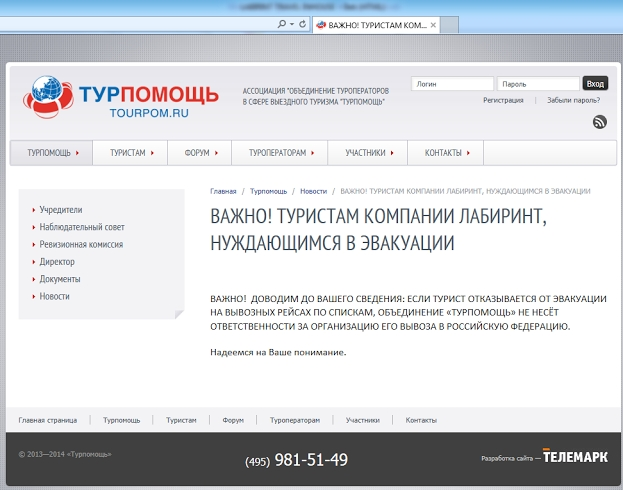Open the Ревизионная комиссия sidebar link
The height and width of the screenshot is (490, 623).
coord(81,244)
